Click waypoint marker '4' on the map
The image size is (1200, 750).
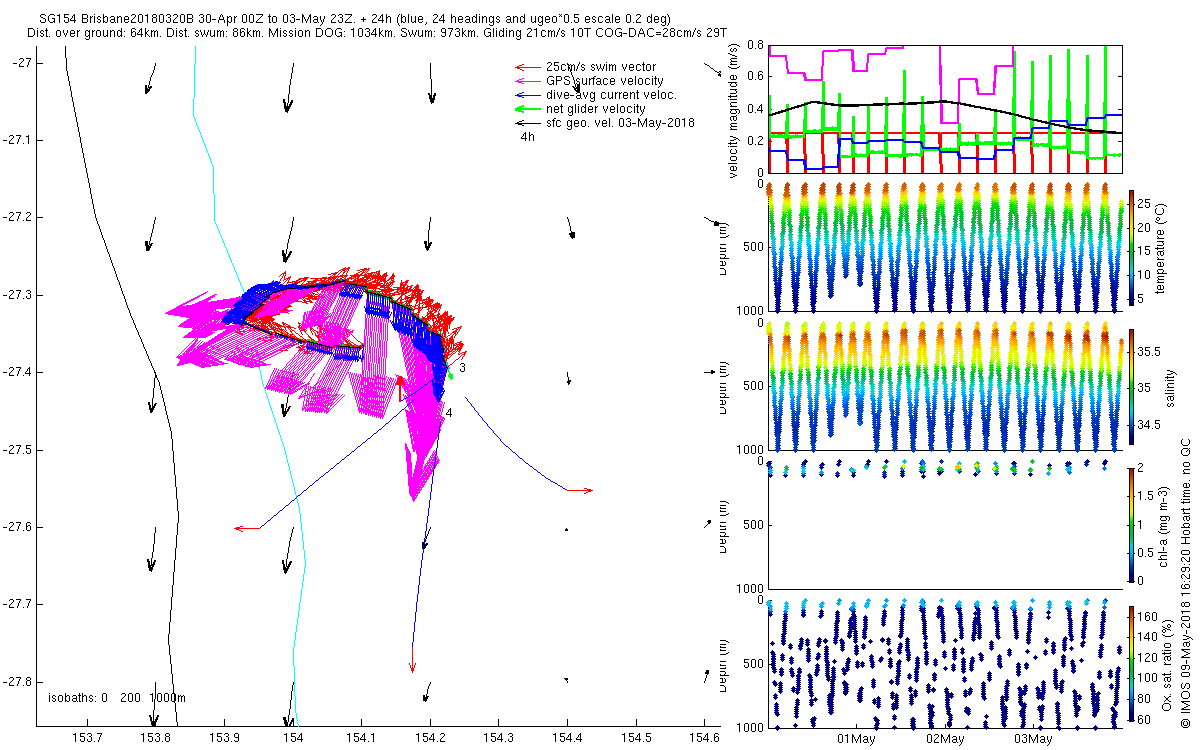449,412
